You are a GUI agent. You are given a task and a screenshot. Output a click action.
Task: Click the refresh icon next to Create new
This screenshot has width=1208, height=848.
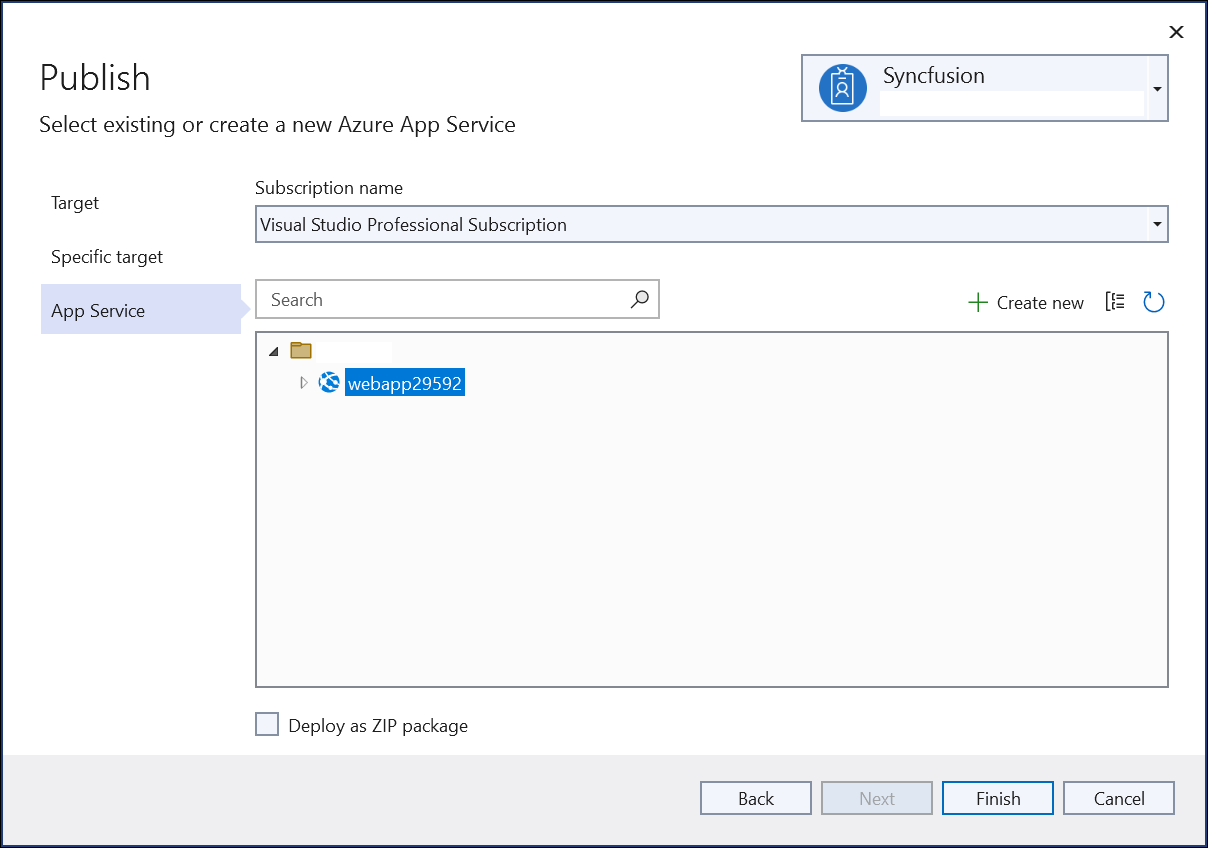click(x=1154, y=302)
